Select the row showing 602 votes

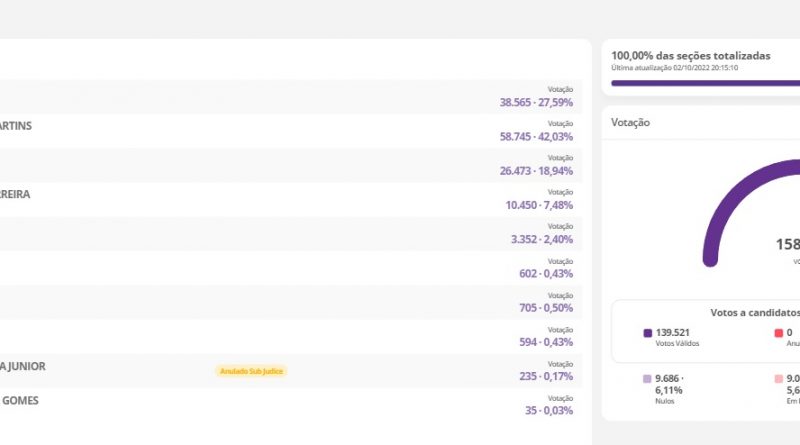pos(290,268)
